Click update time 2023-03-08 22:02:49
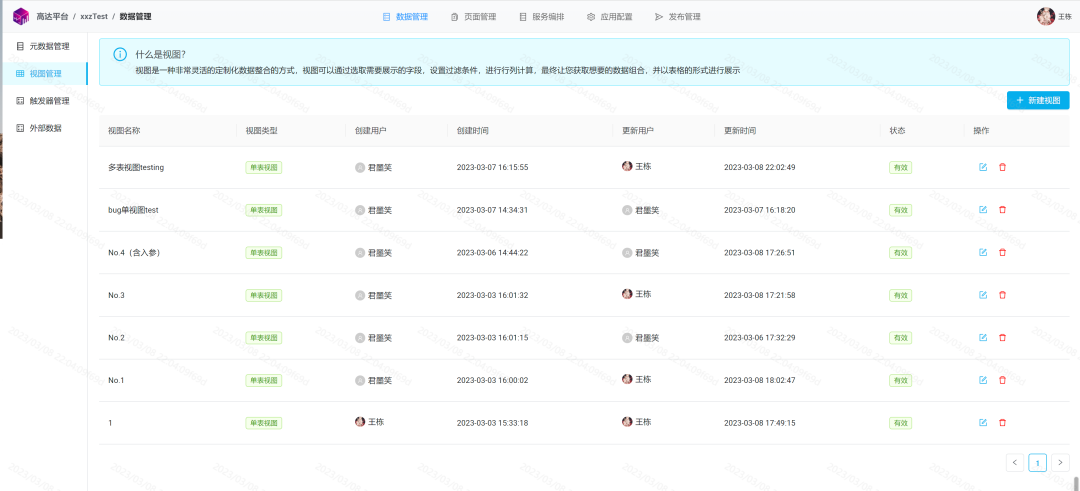1080x491 pixels. pos(760,167)
